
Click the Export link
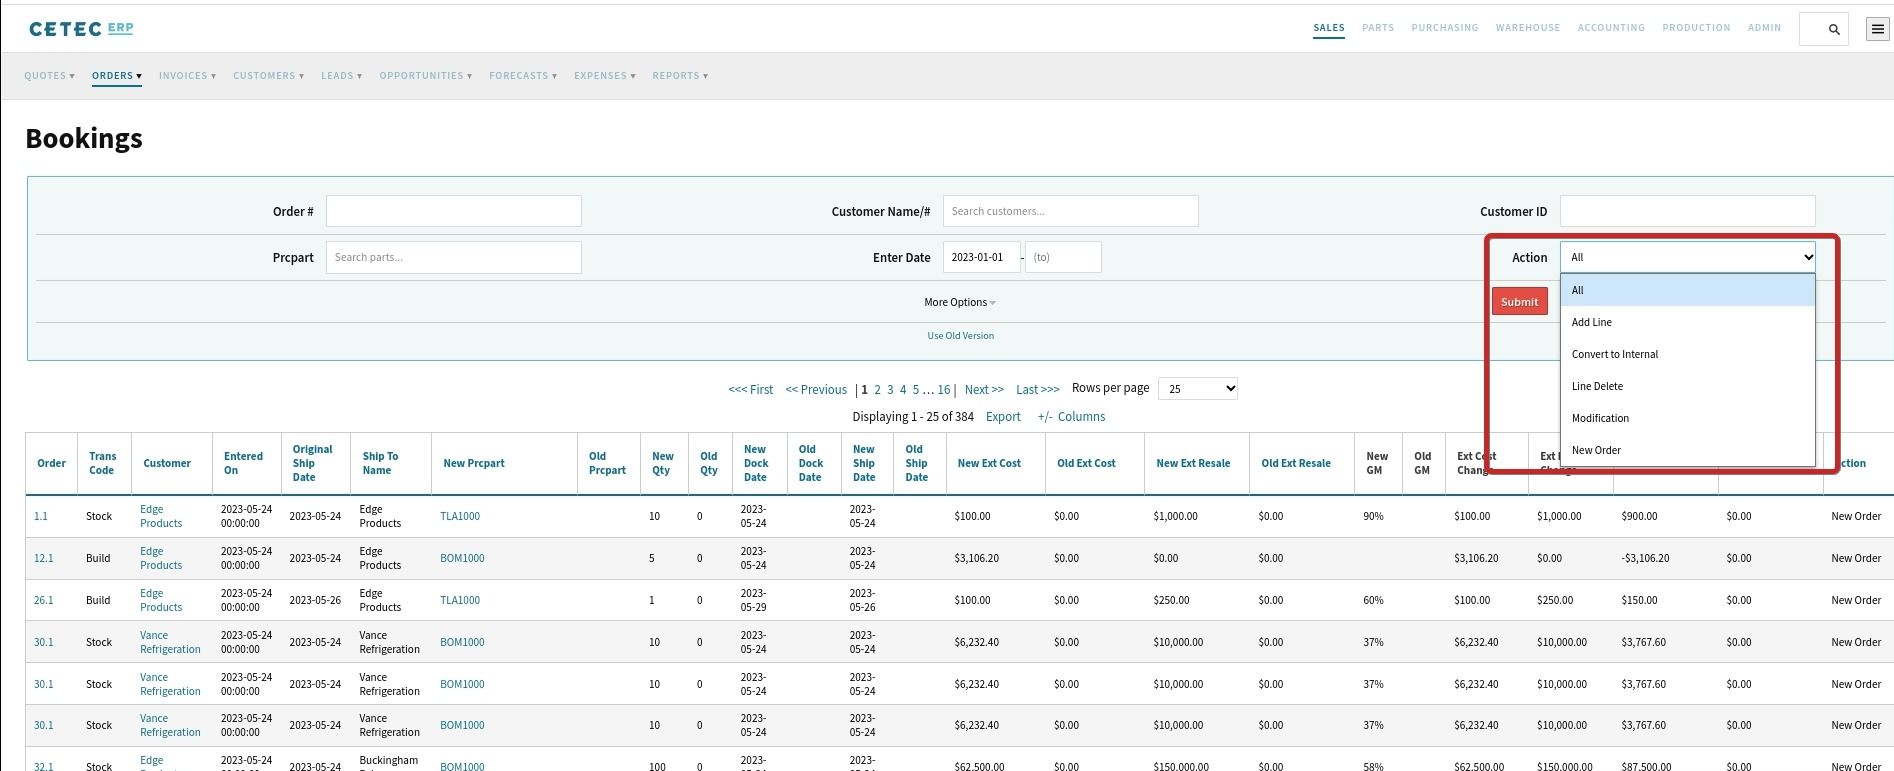point(1002,417)
